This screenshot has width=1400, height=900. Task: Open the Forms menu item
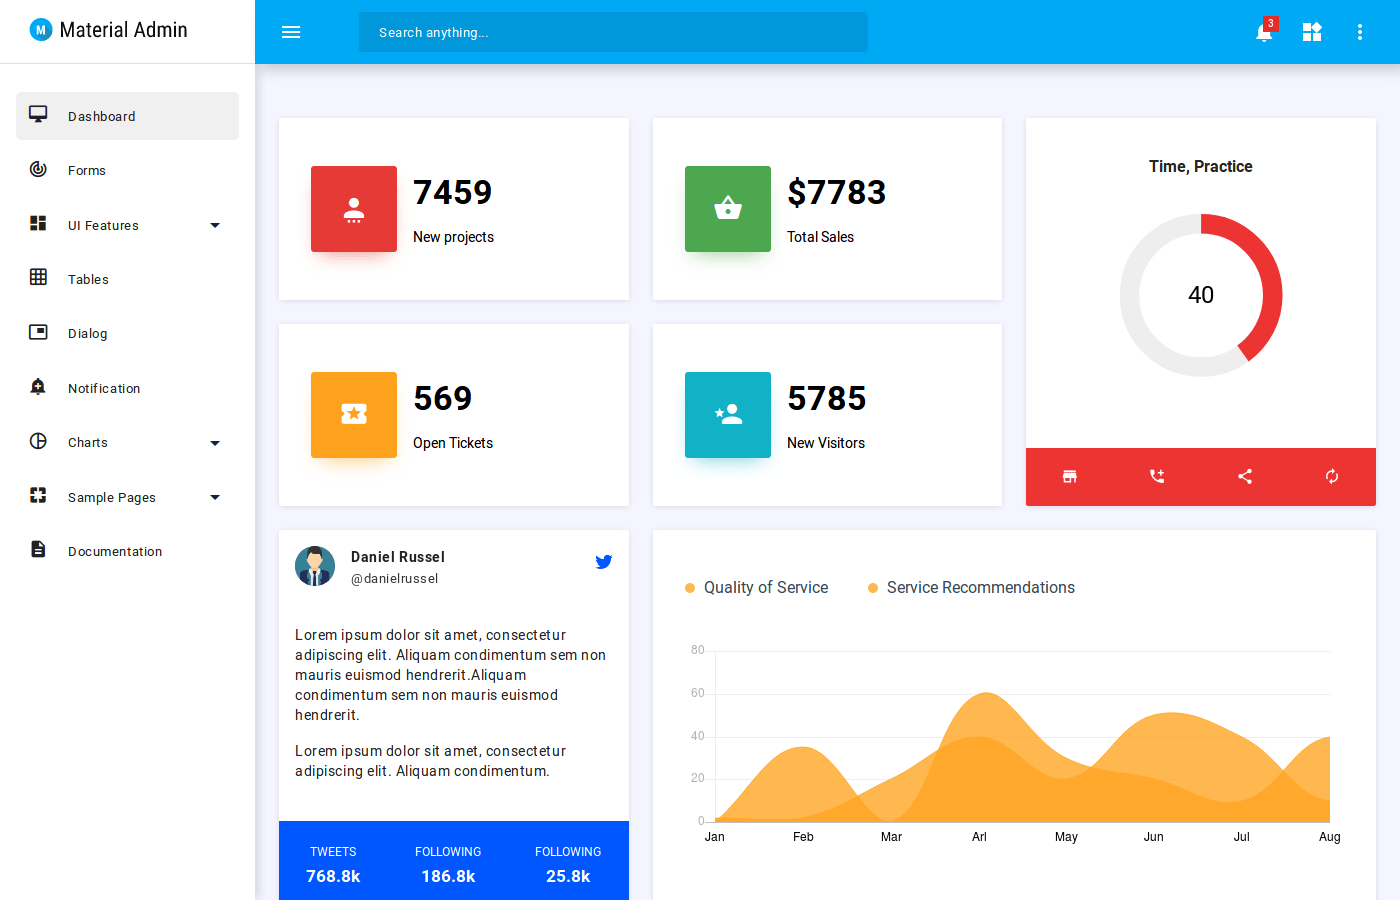(127, 170)
